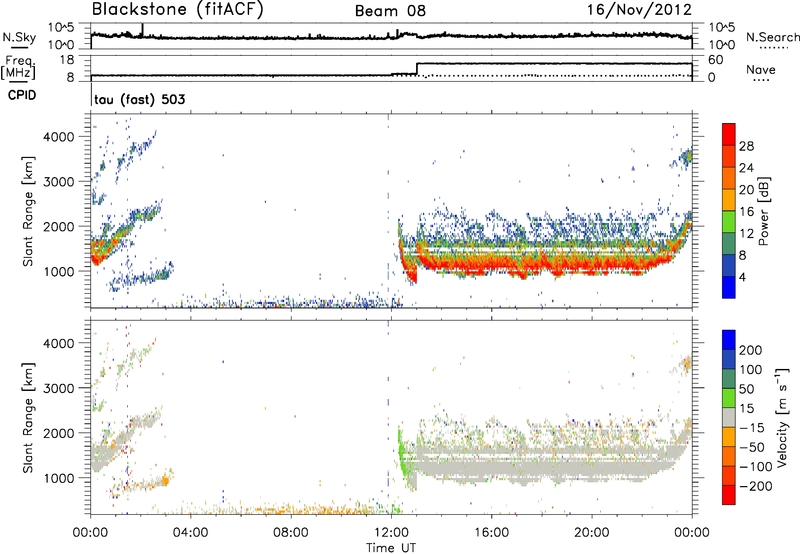Click the "18" frequency axis tick label
The image size is (800, 554).
(x=67, y=60)
